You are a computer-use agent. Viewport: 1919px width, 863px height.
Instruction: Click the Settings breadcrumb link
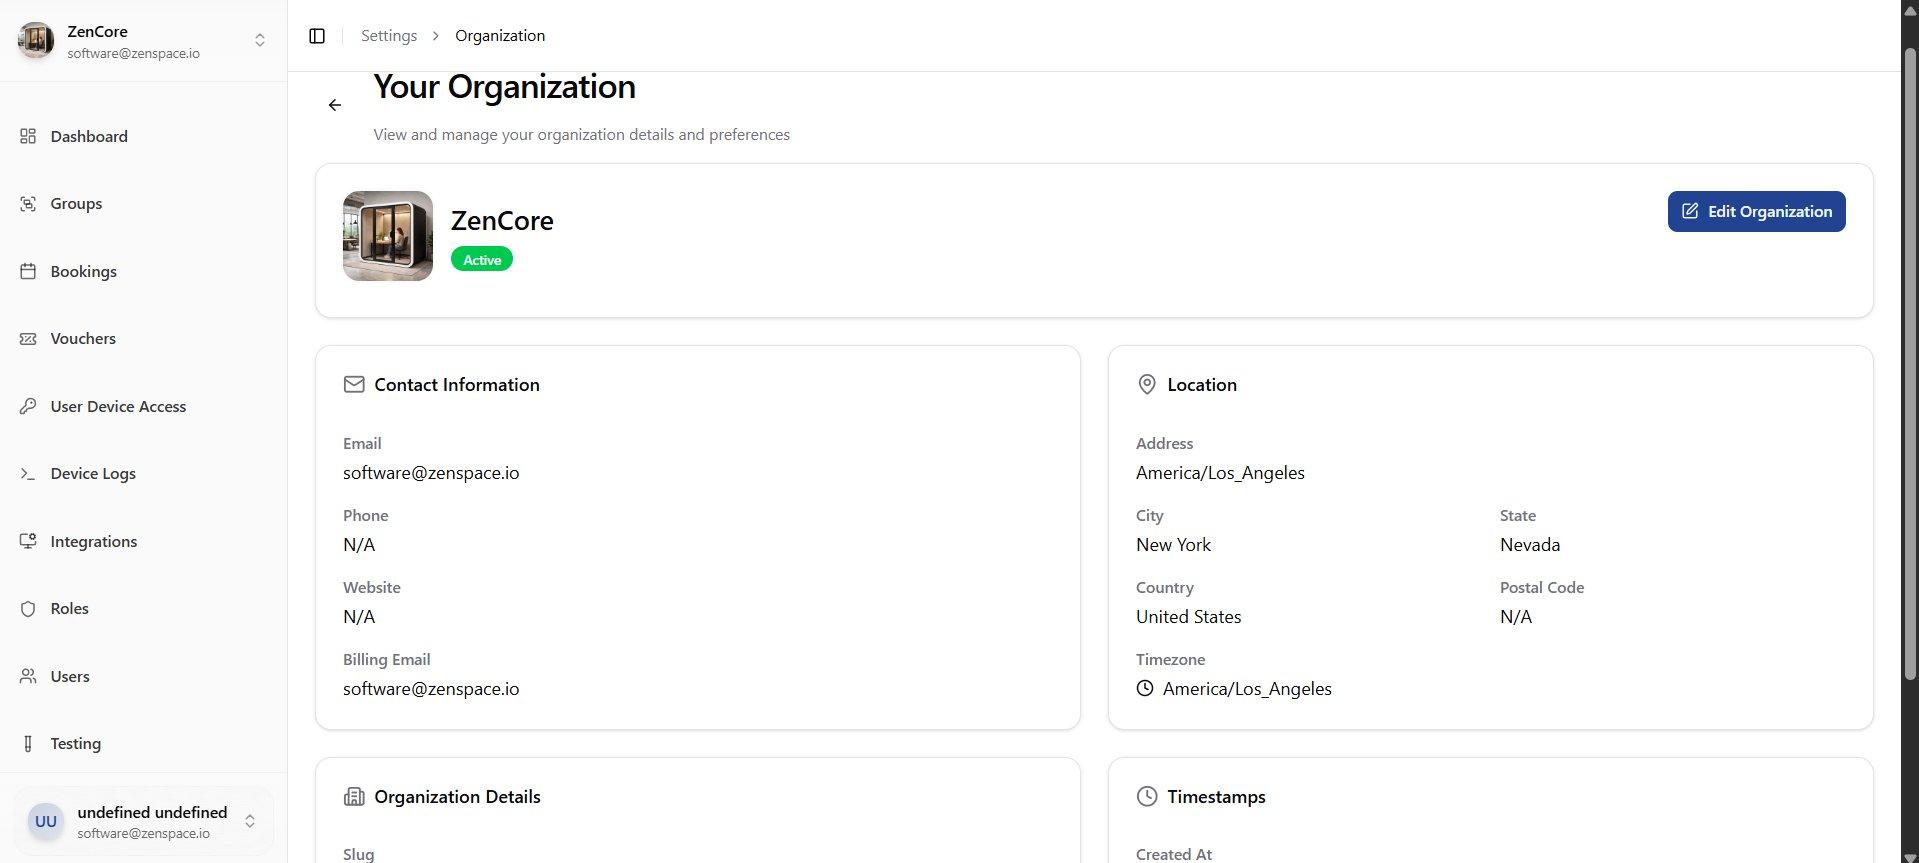point(389,36)
